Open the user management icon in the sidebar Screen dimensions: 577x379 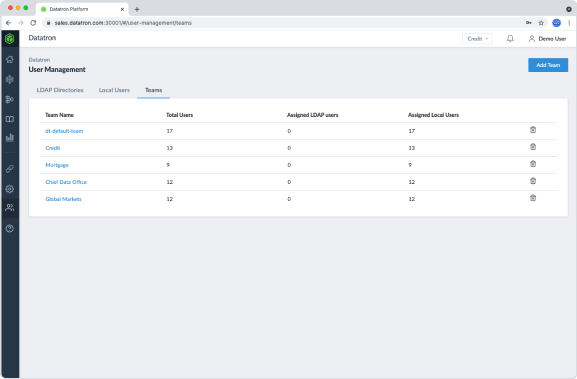point(10,208)
